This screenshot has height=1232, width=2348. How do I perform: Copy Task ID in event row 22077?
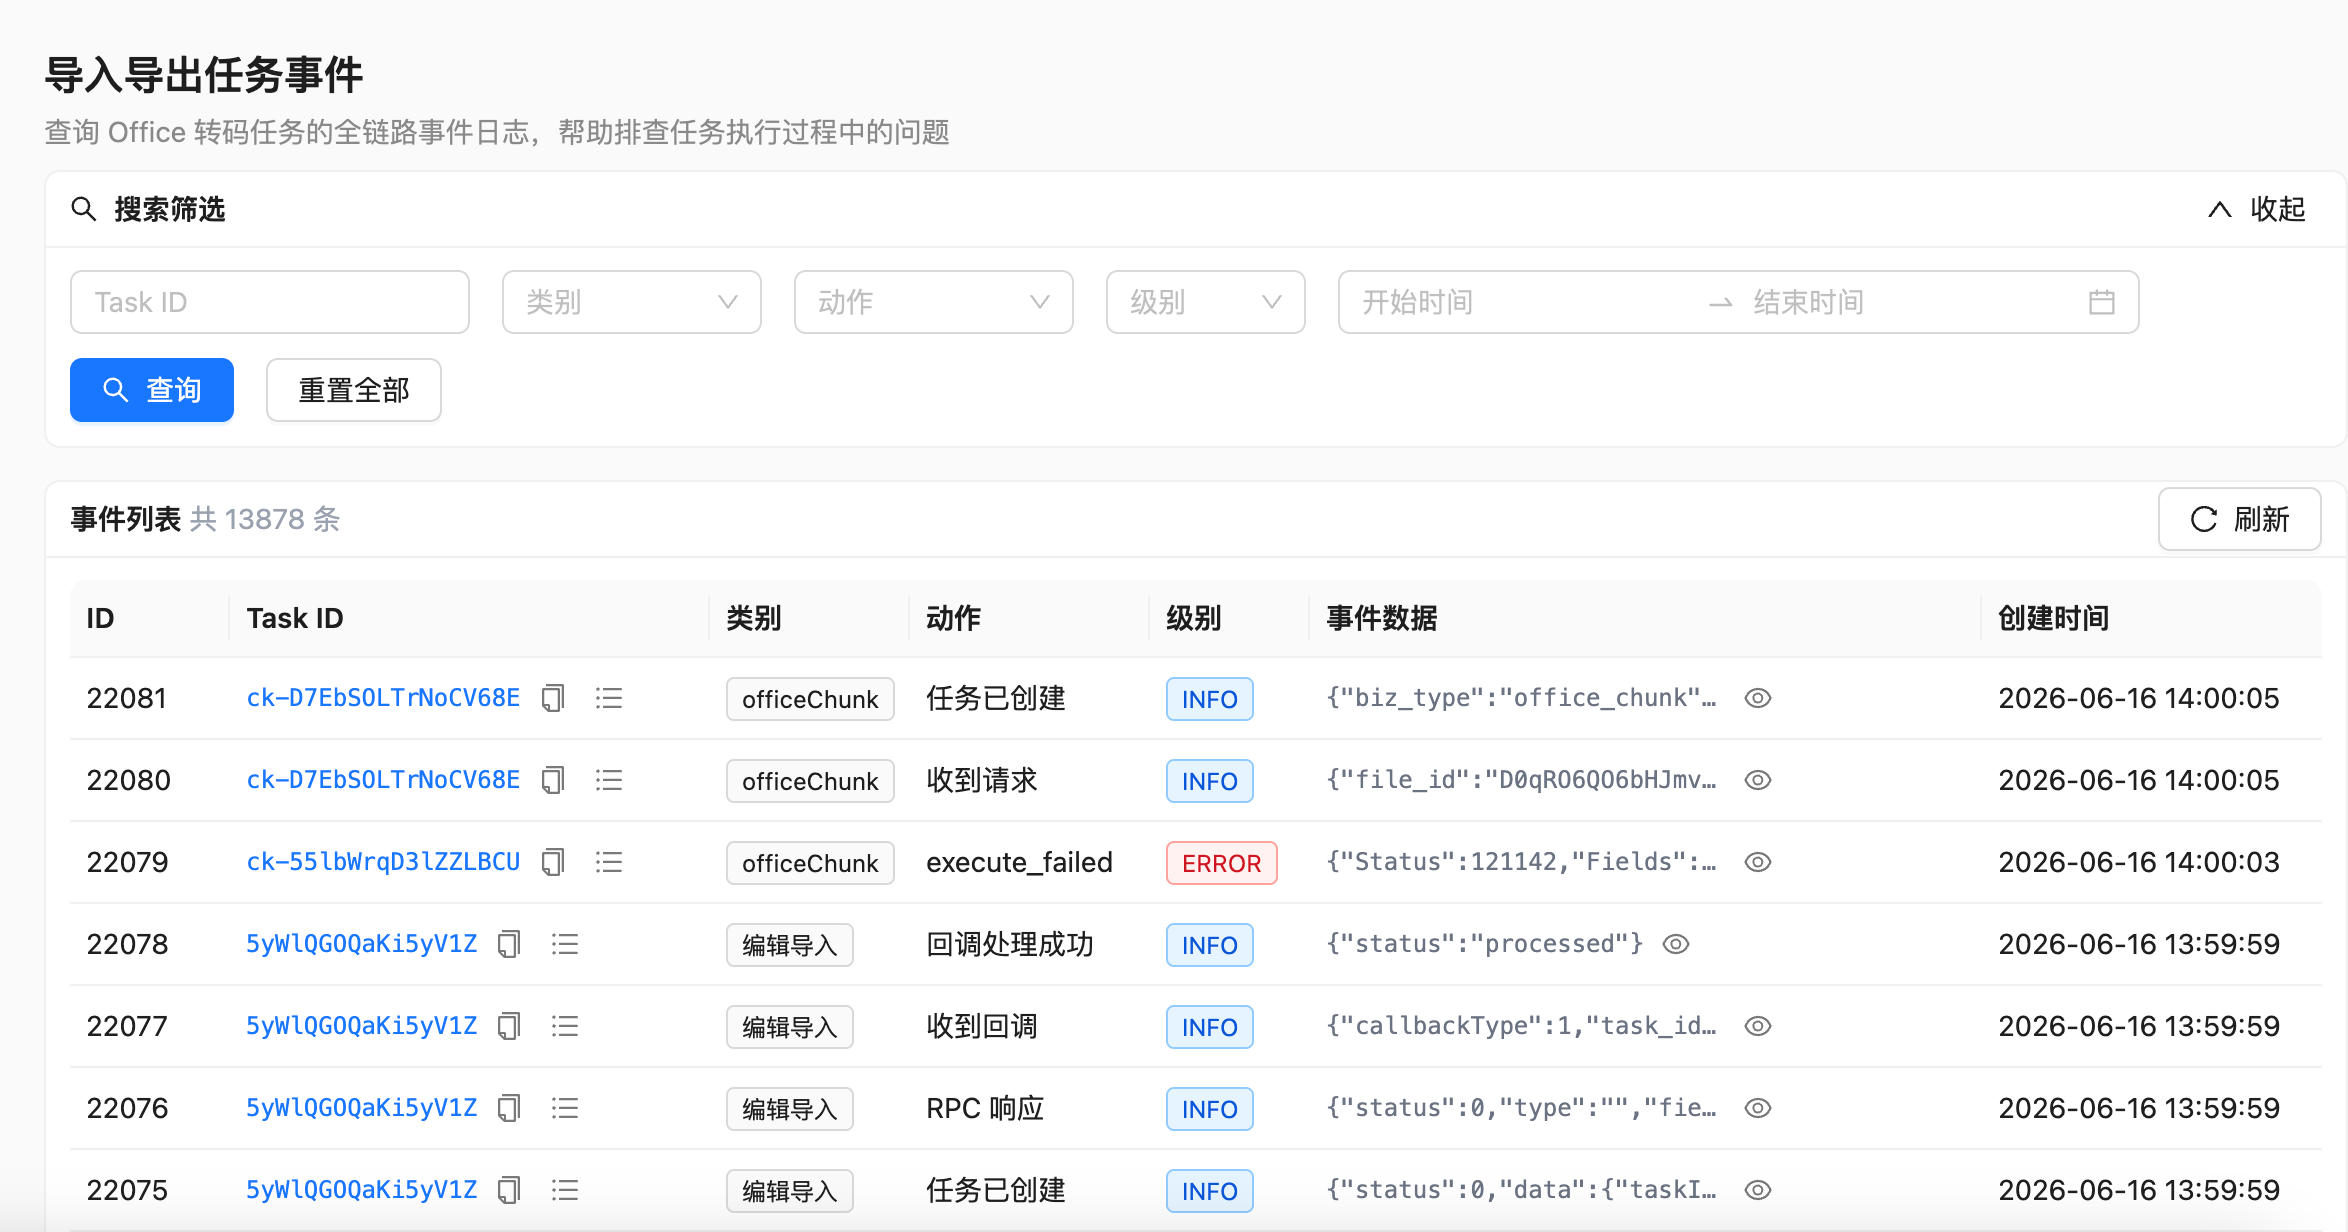click(510, 1026)
